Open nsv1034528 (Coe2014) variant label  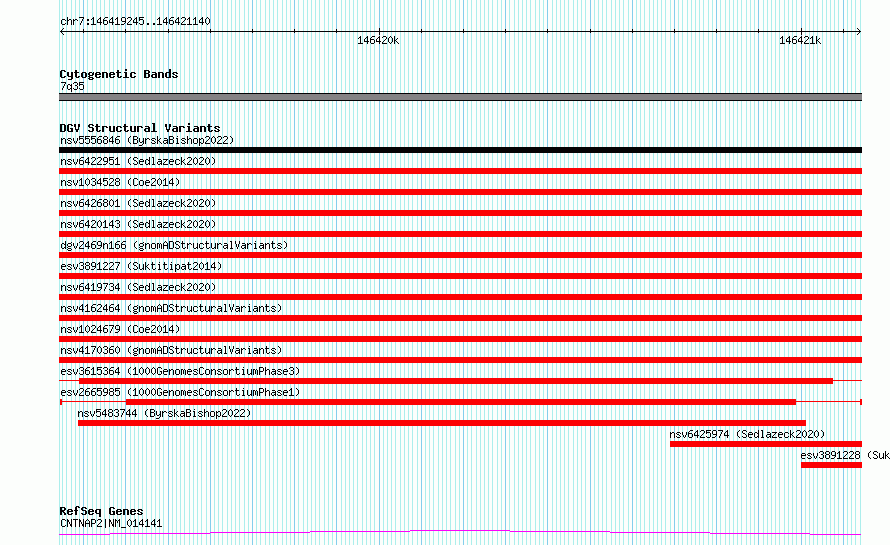[120, 182]
